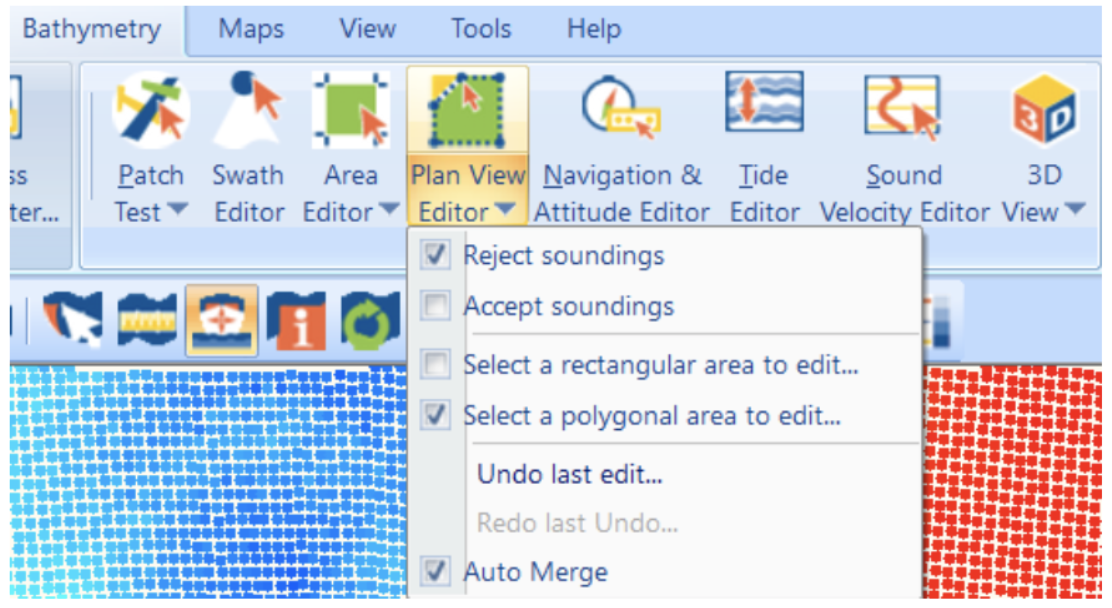
Task: Click the 3D View cube icon
Action: pos(1043,110)
